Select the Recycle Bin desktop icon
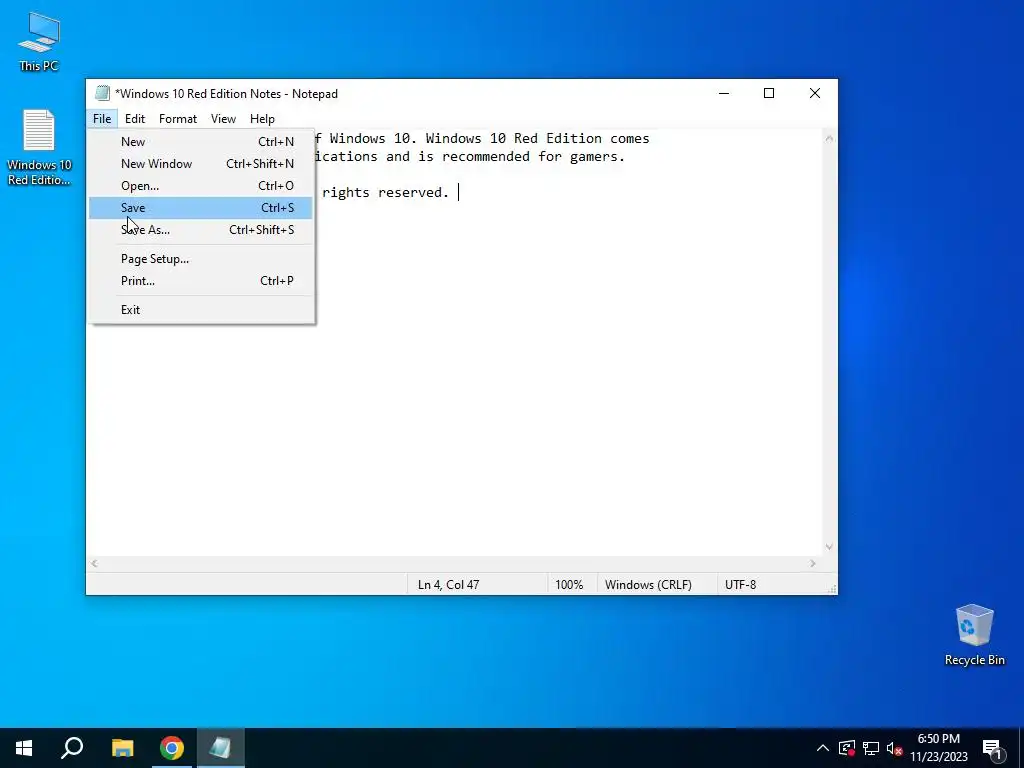This screenshot has height=768, width=1024. [974, 635]
